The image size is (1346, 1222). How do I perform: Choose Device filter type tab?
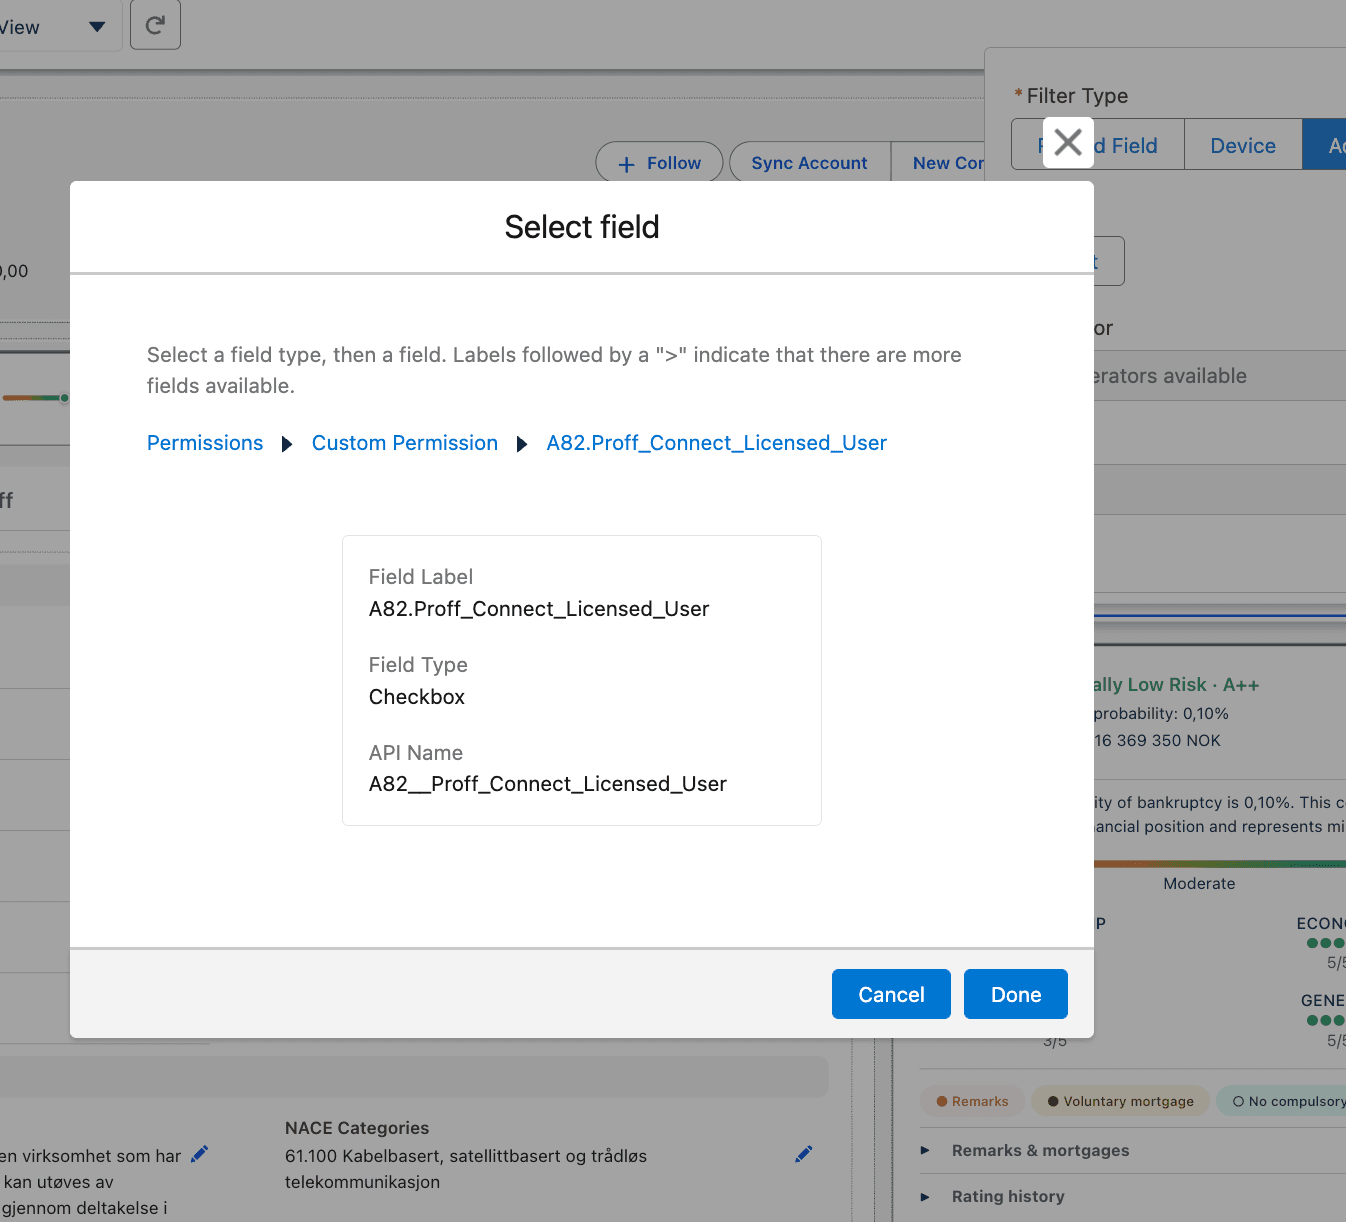click(x=1243, y=145)
